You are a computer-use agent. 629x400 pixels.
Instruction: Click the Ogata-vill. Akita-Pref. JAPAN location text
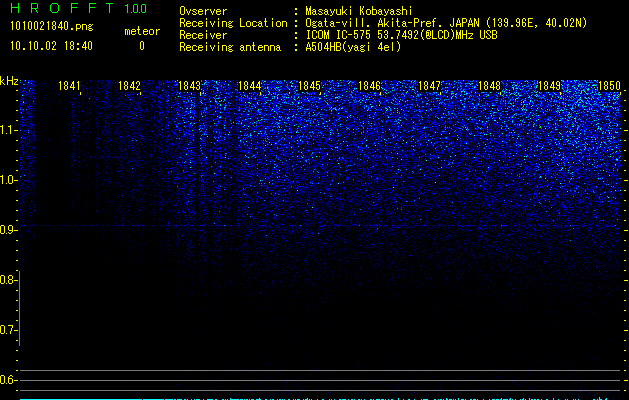point(446,23)
